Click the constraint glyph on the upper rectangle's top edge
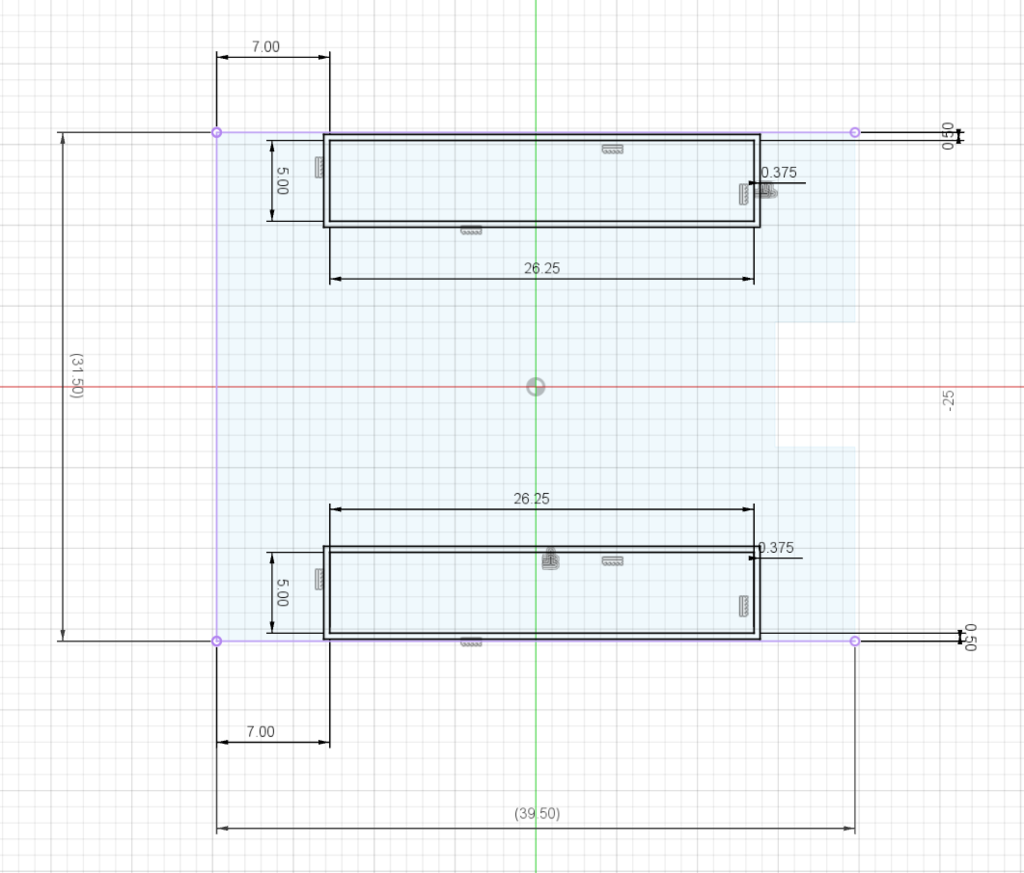This screenshot has height=873, width=1024. tap(612, 150)
